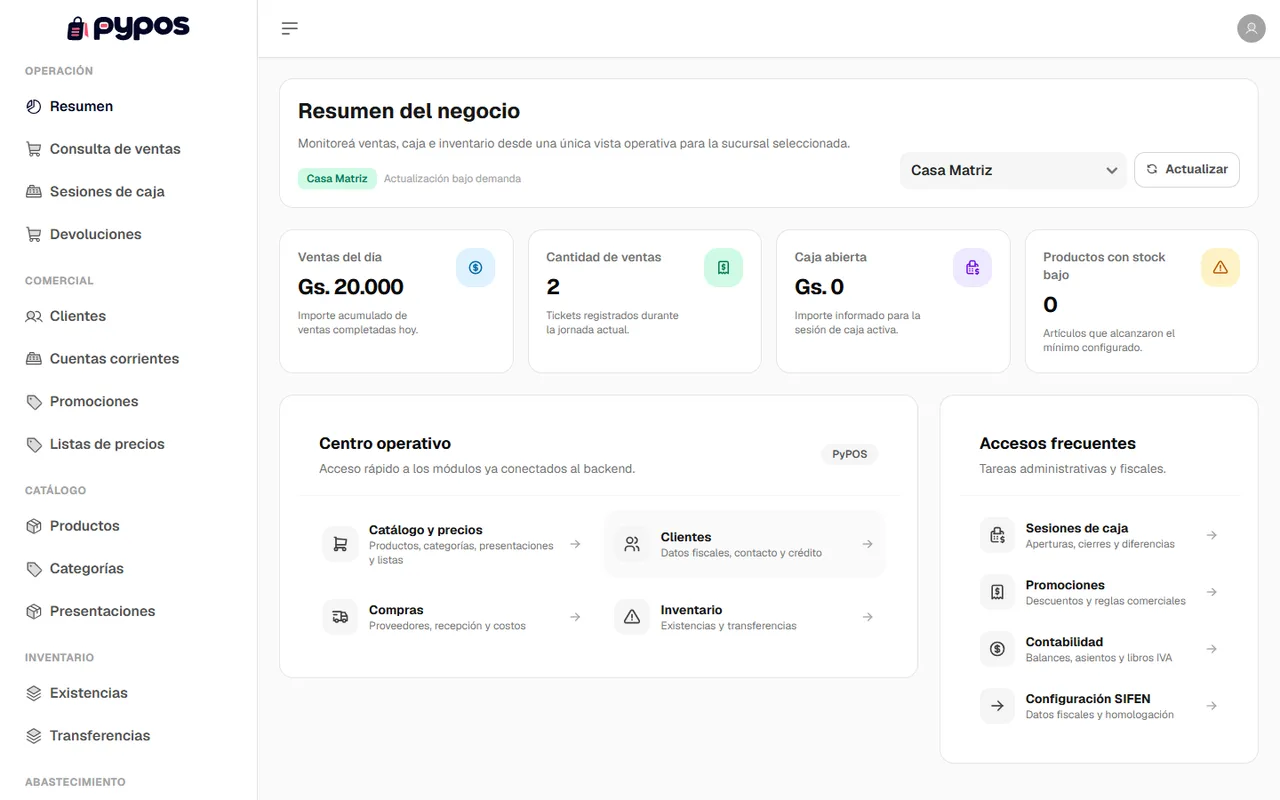Click the arrow icon beside Configuración SIFEN
1280x800 pixels.
pyautogui.click(x=997, y=706)
